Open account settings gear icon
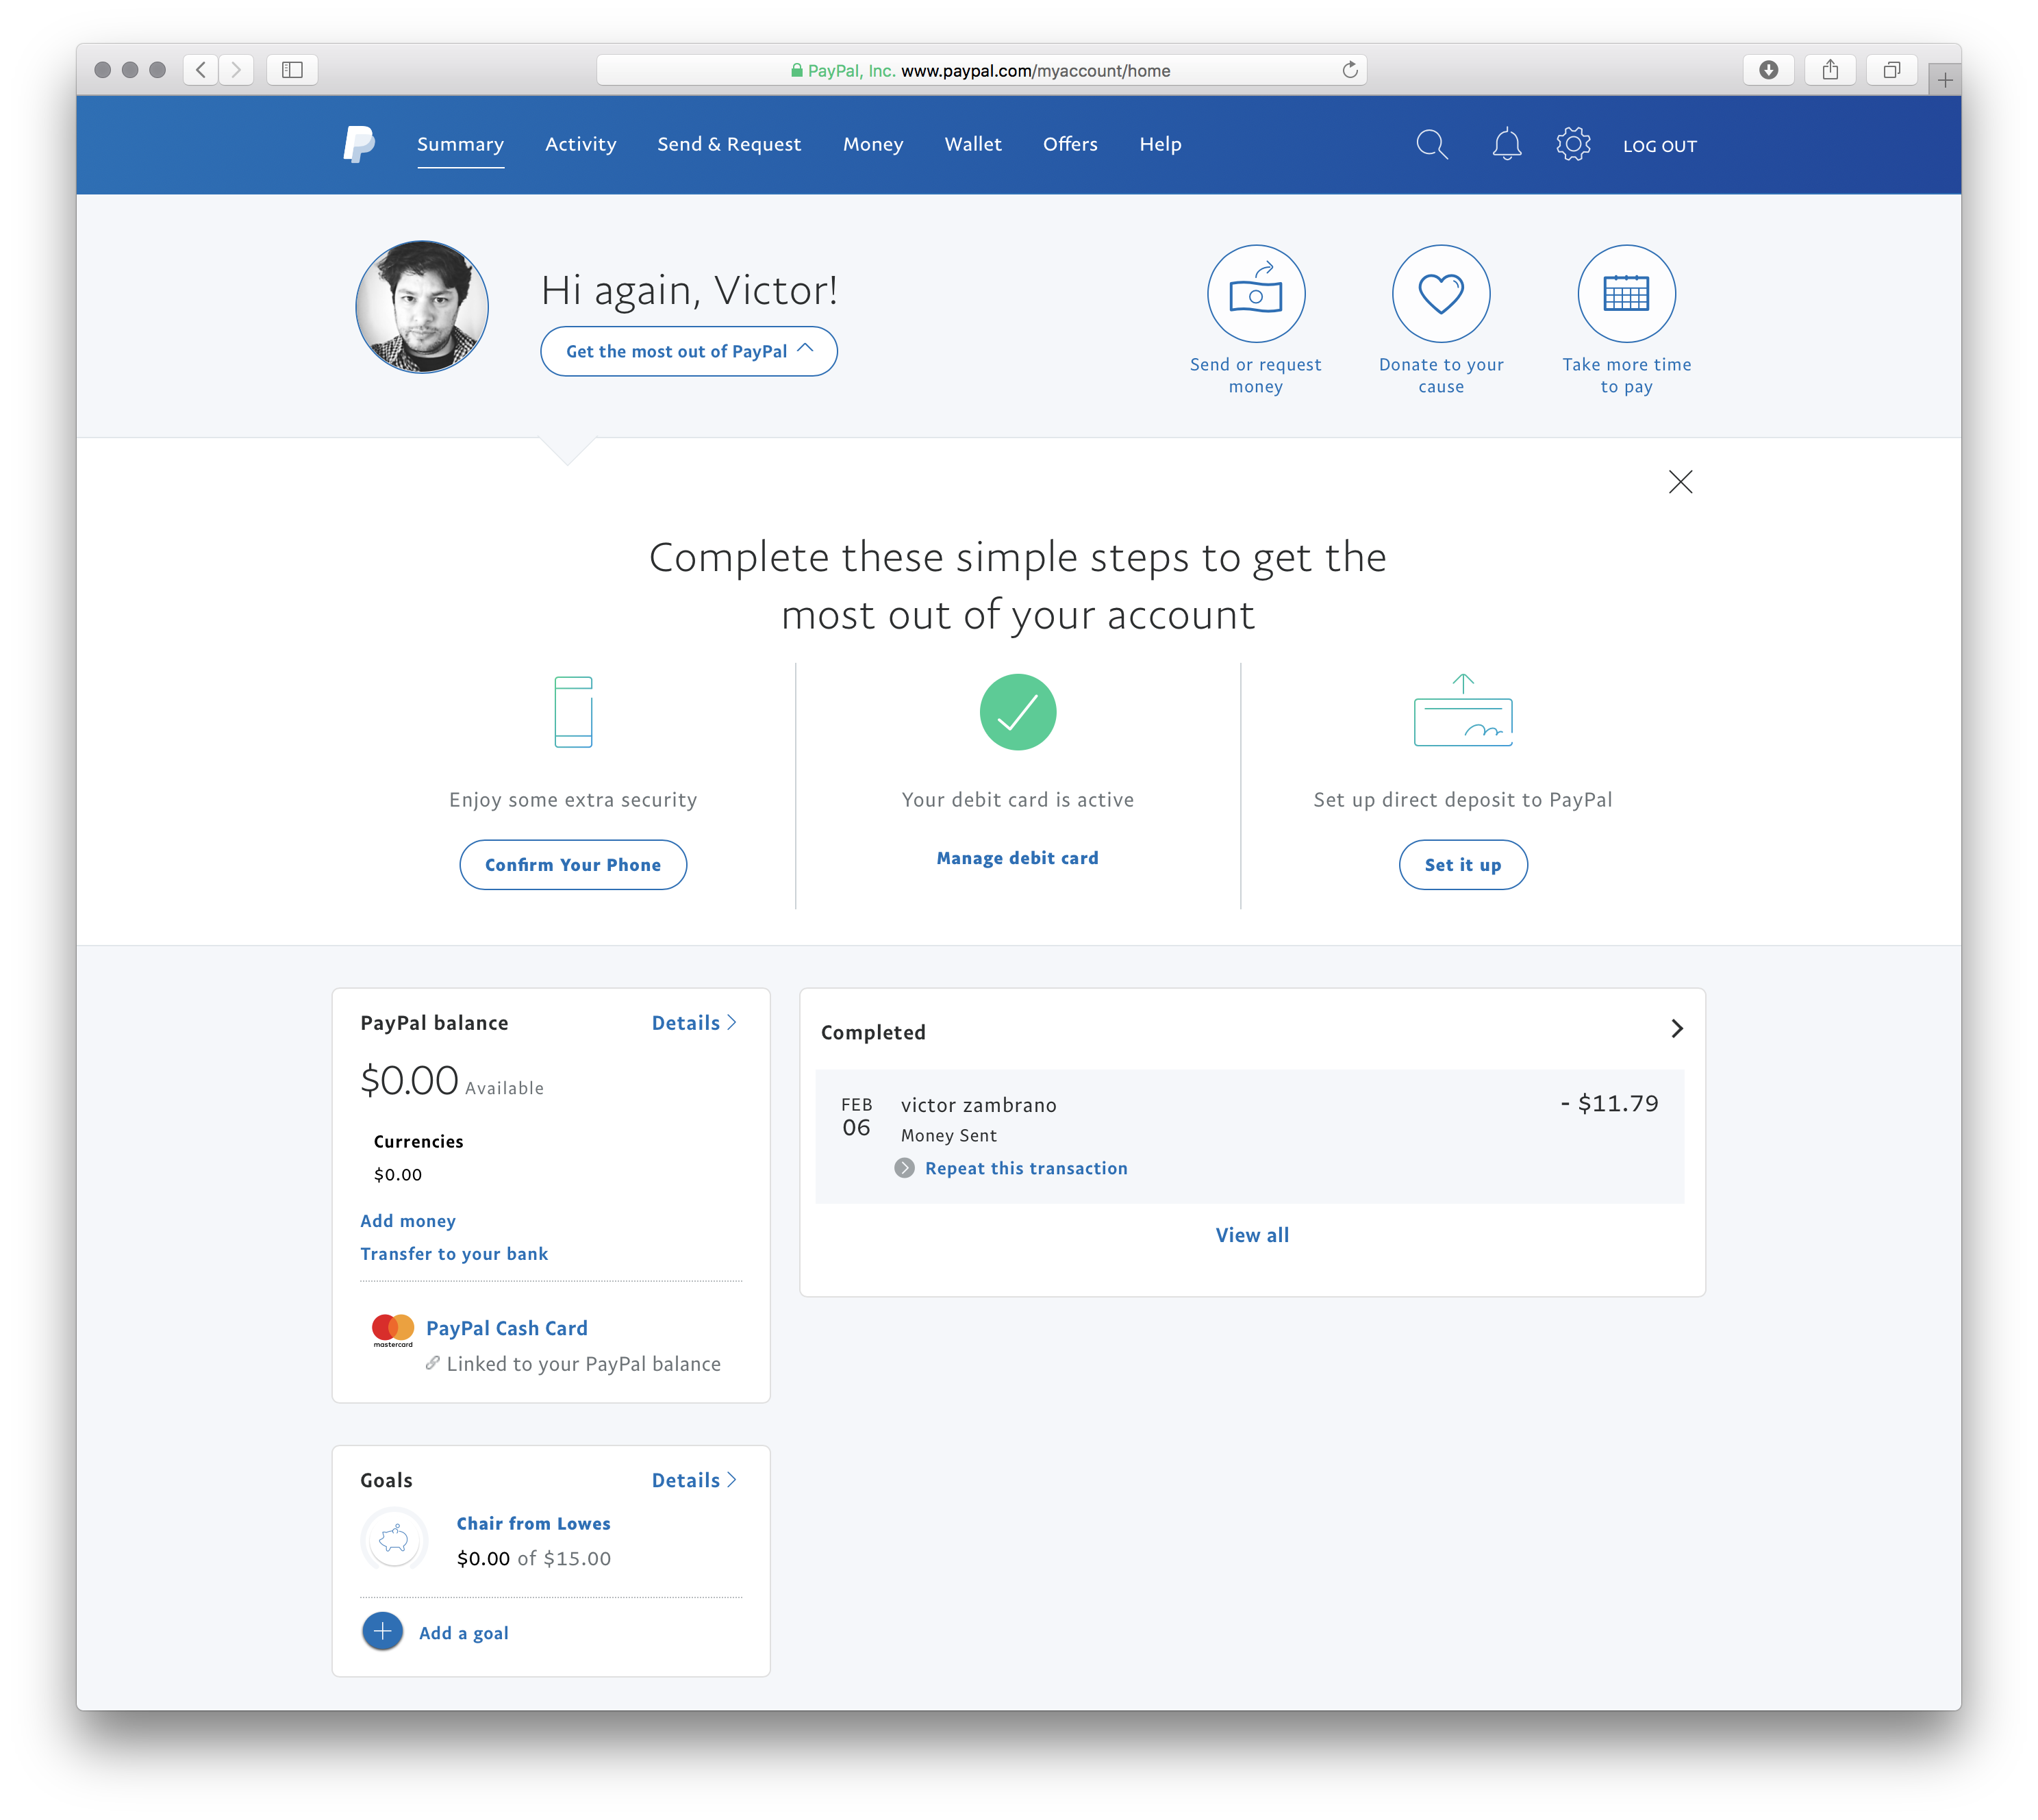 coord(1572,145)
